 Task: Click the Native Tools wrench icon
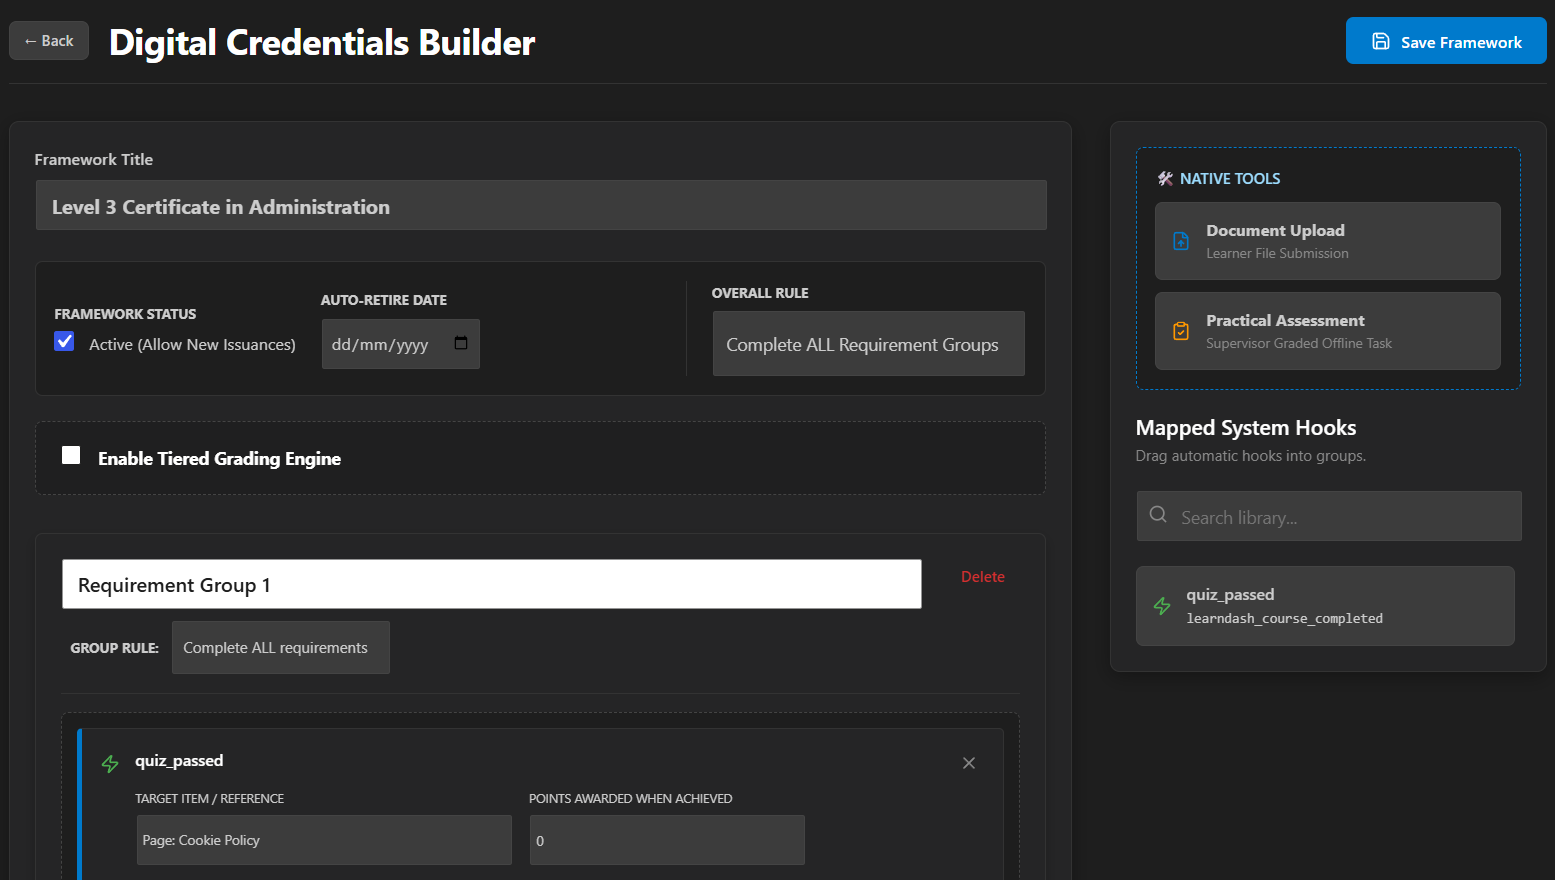1165,179
